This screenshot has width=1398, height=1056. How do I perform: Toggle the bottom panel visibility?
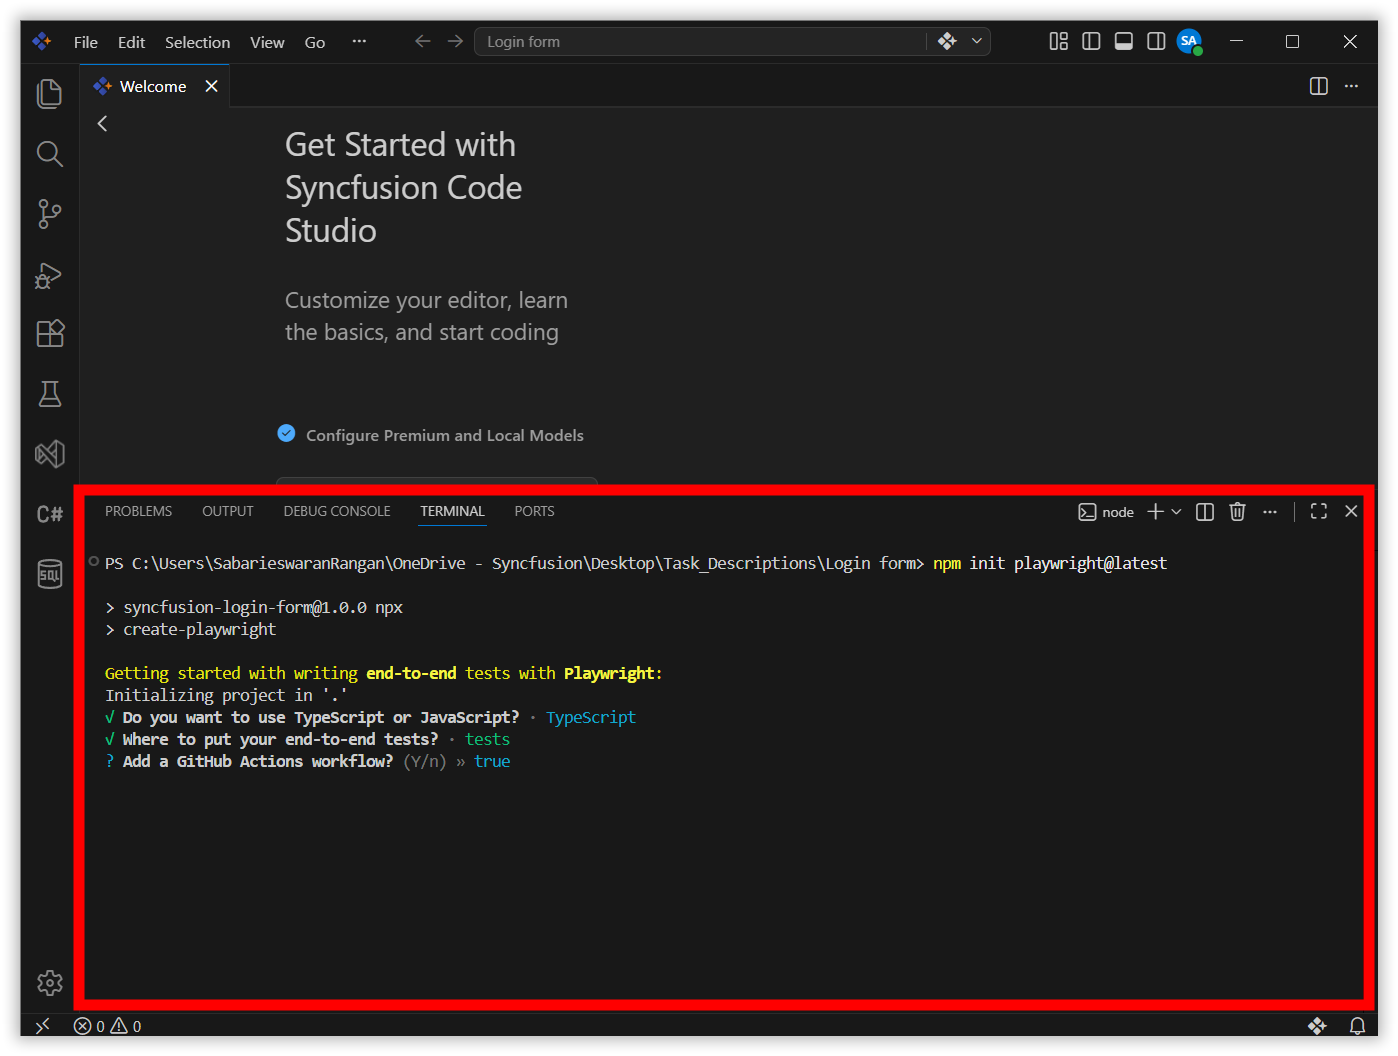[1124, 41]
